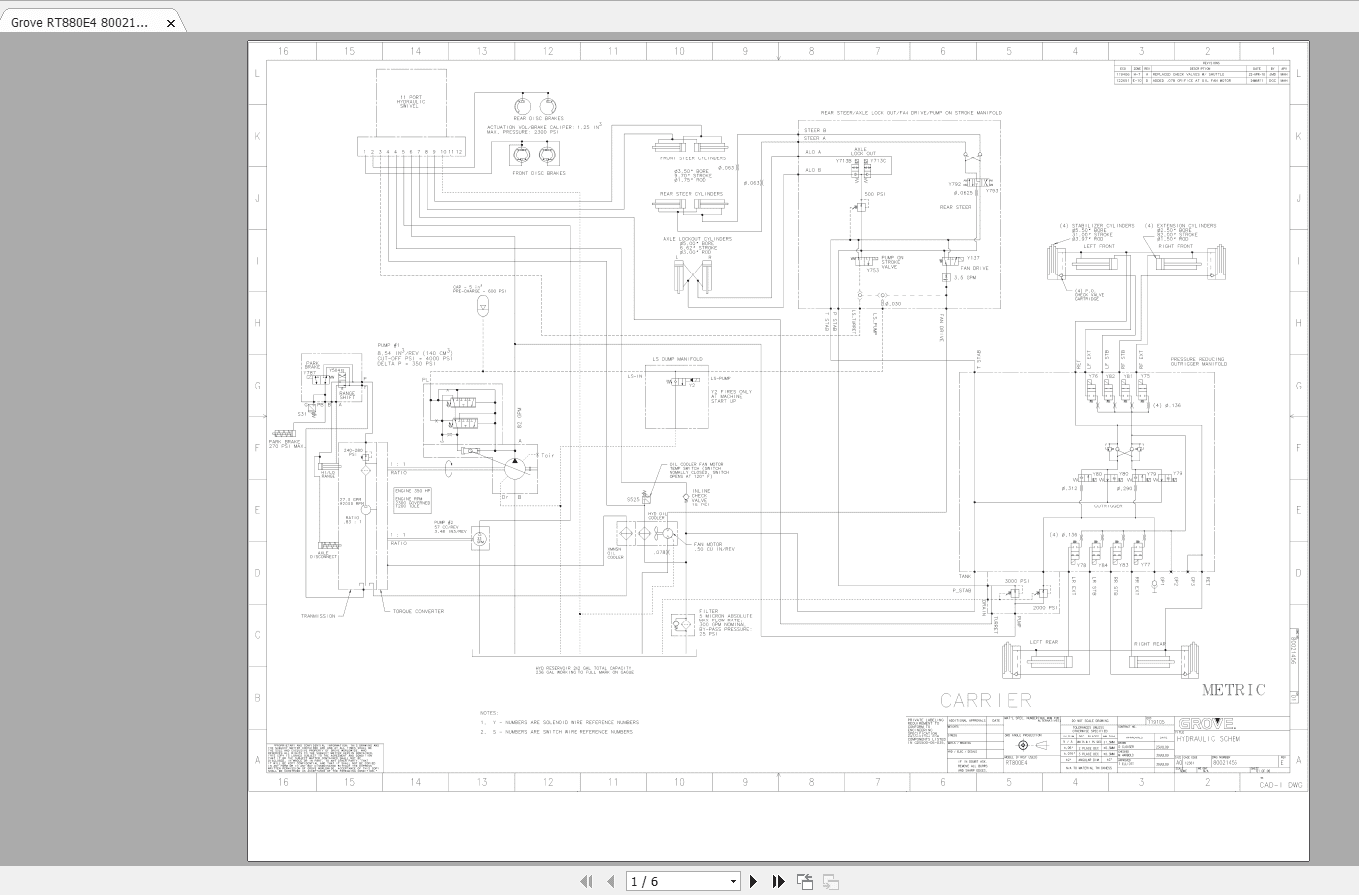The width and height of the screenshot is (1359, 895).
Task: Select the Grove RT880E4 document tab
Action: click(80, 22)
